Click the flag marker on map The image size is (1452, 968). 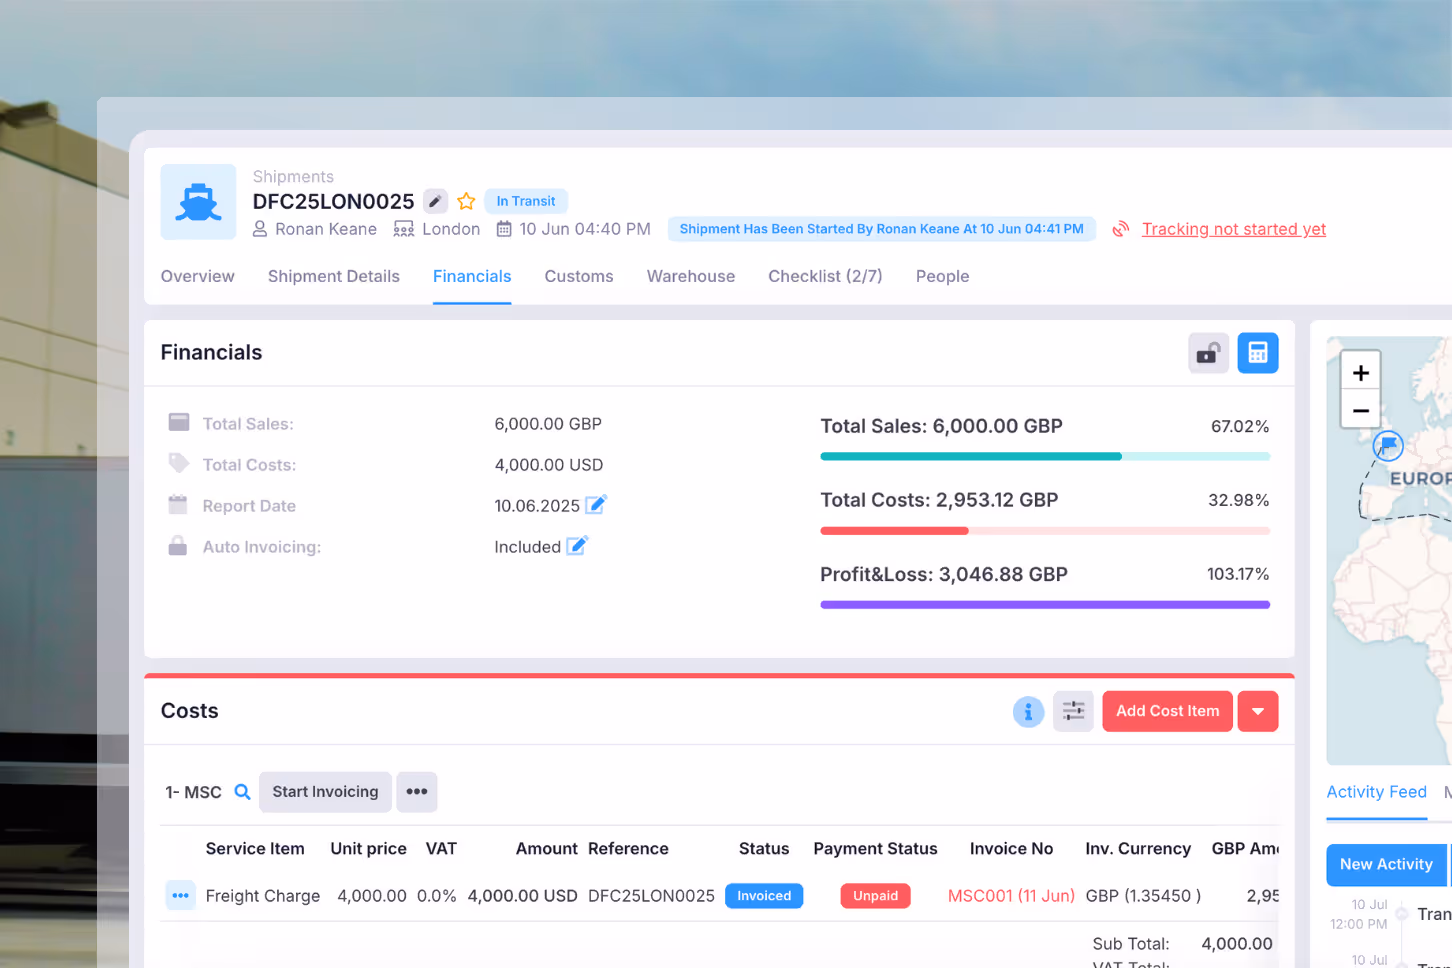point(1388,445)
